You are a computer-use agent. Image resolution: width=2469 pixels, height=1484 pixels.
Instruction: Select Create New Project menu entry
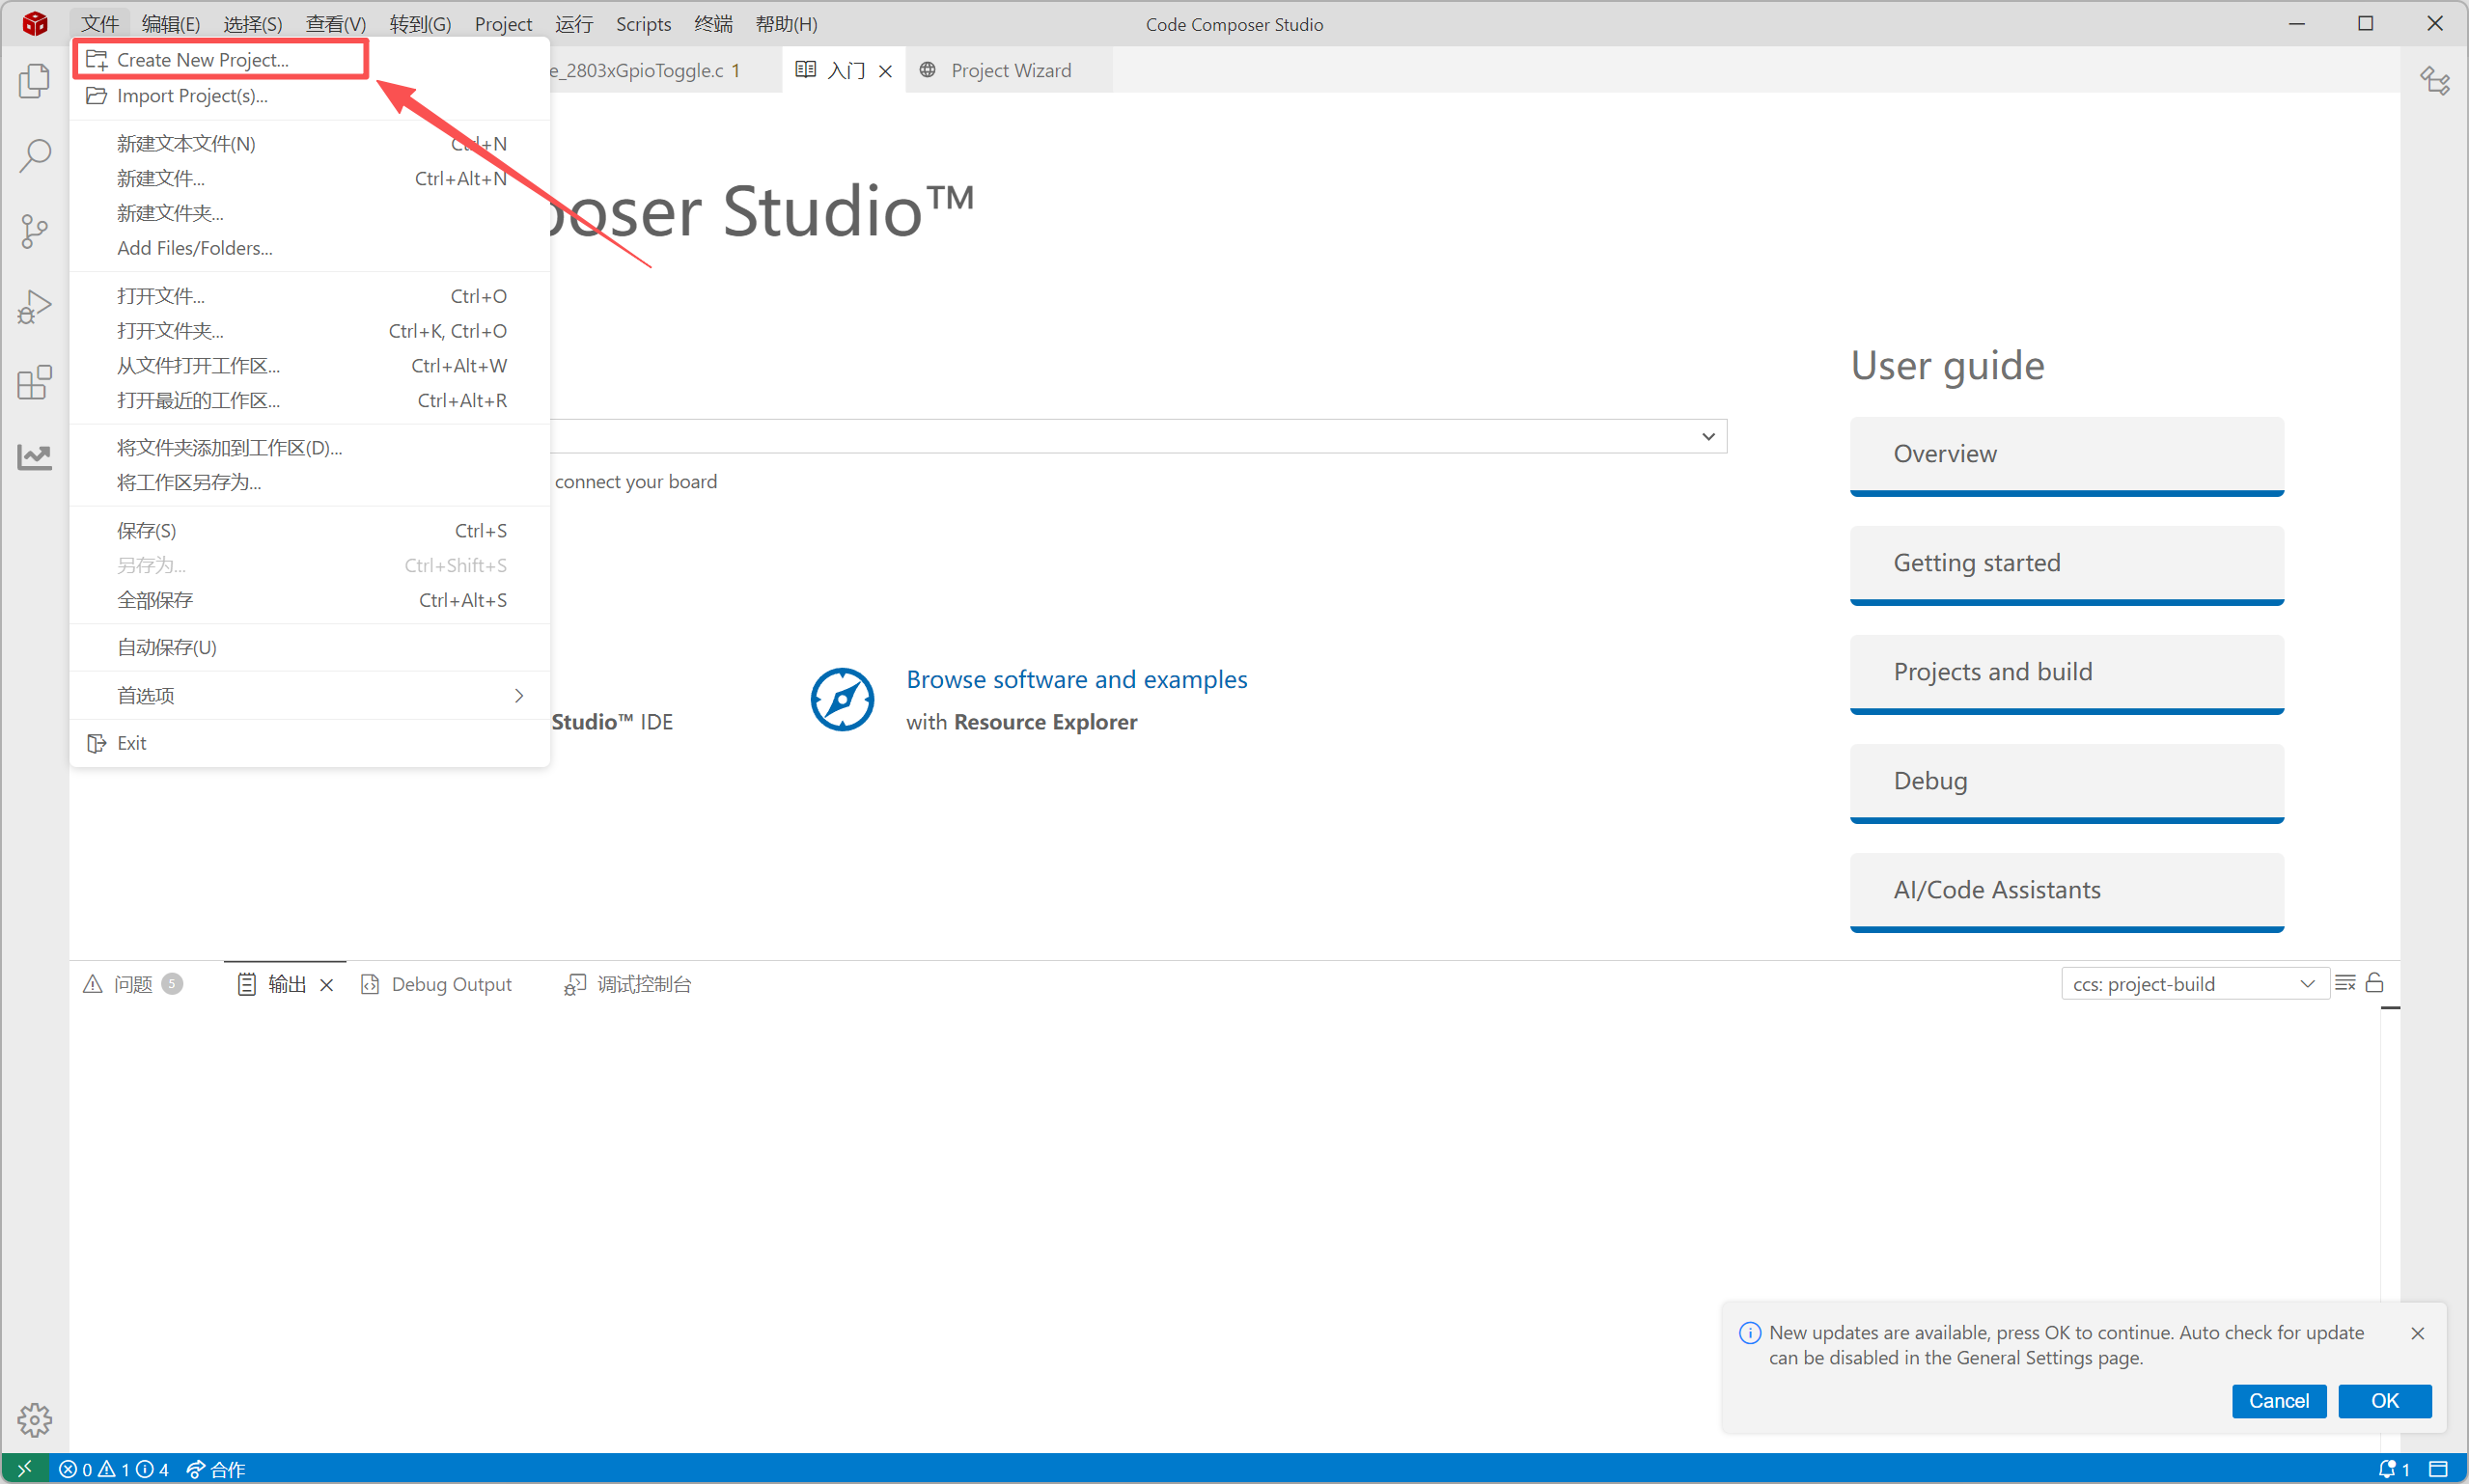click(202, 60)
